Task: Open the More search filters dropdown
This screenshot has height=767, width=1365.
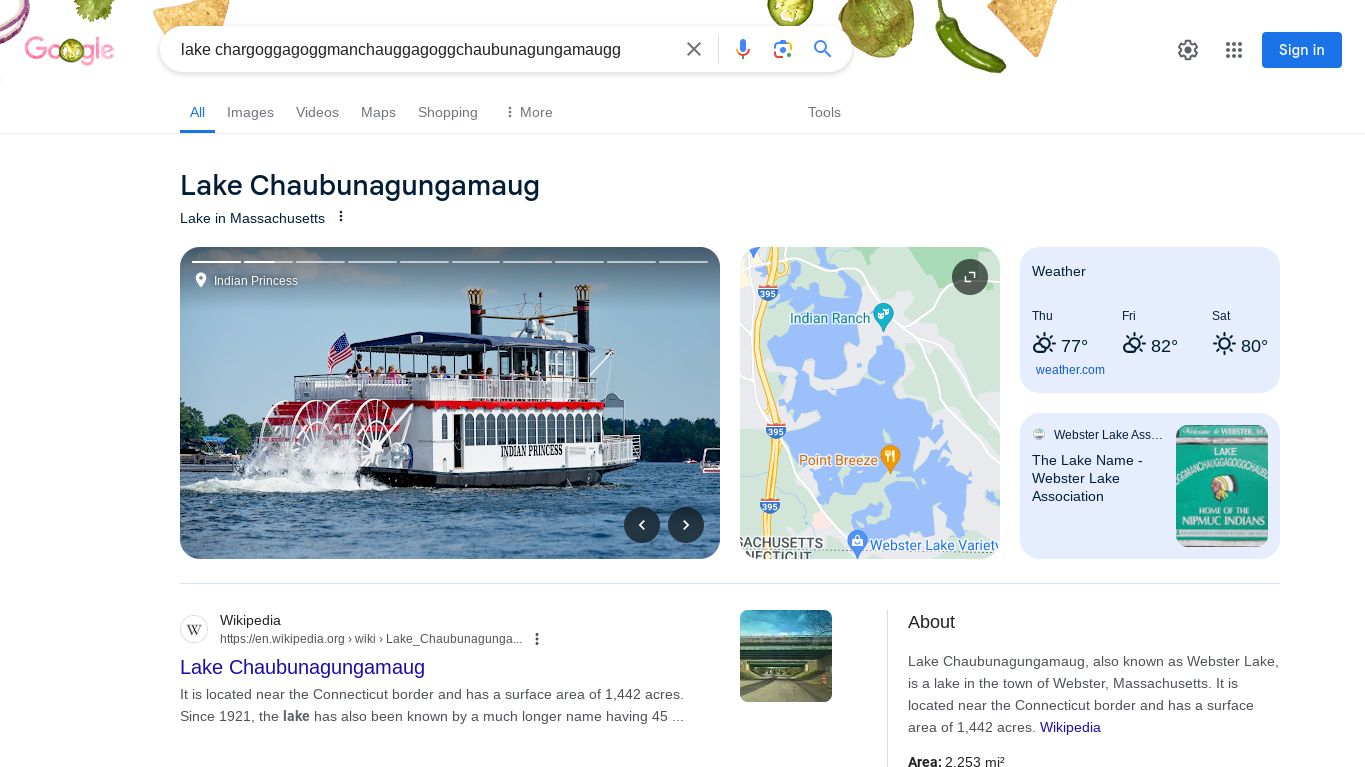Action: pyautogui.click(x=528, y=112)
